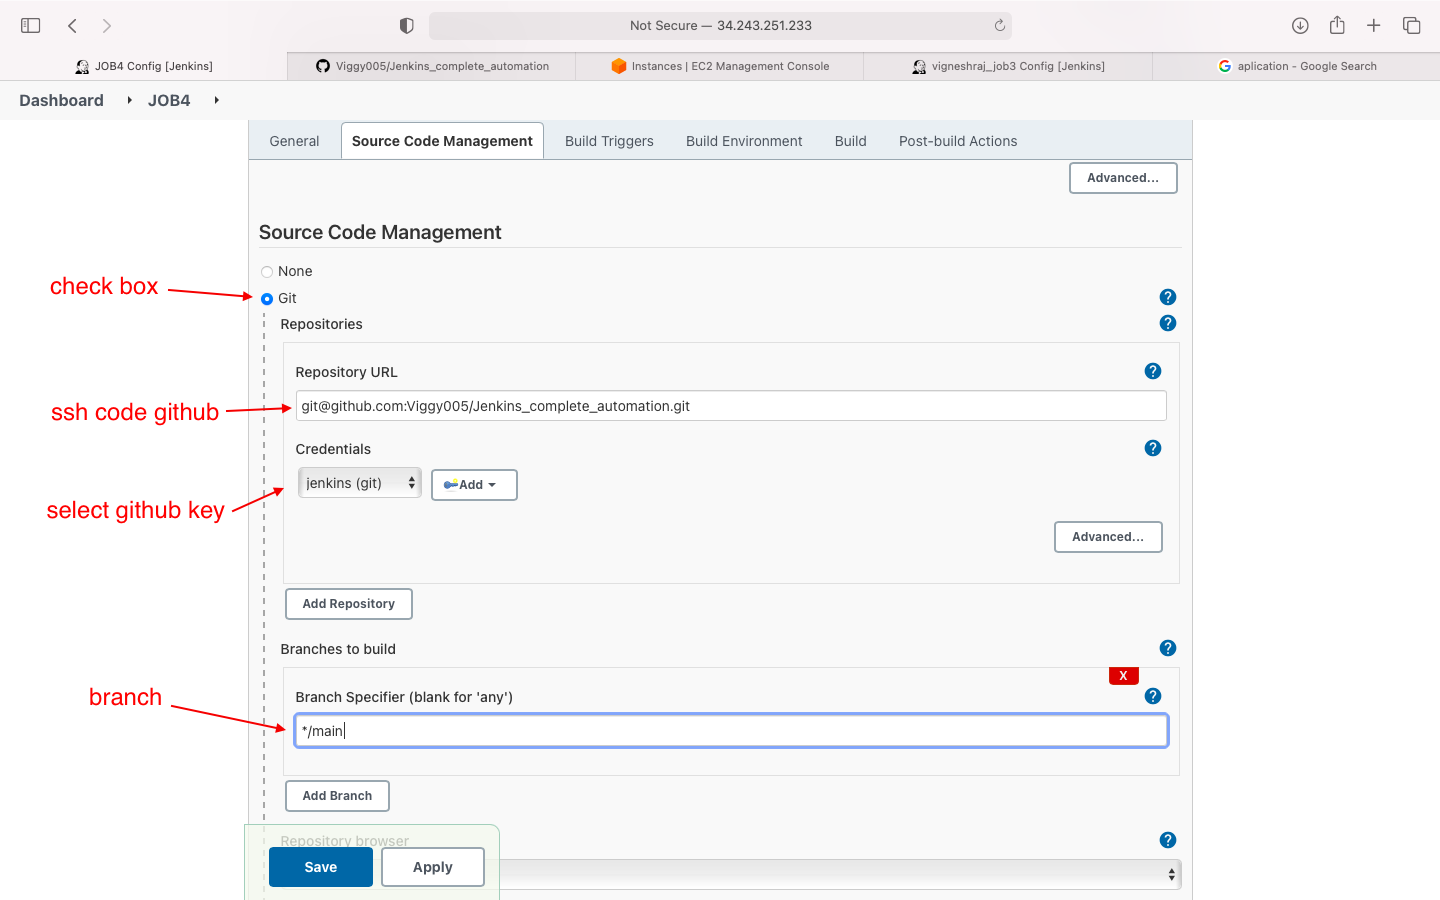Click the Safari address bar
Image resolution: width=1440 pixels, height=900 pixels.
click(720, 26)
